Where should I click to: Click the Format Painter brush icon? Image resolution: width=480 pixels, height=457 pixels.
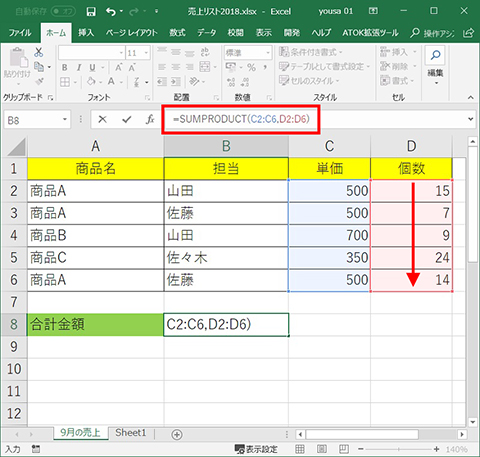(x=39, y=81)
